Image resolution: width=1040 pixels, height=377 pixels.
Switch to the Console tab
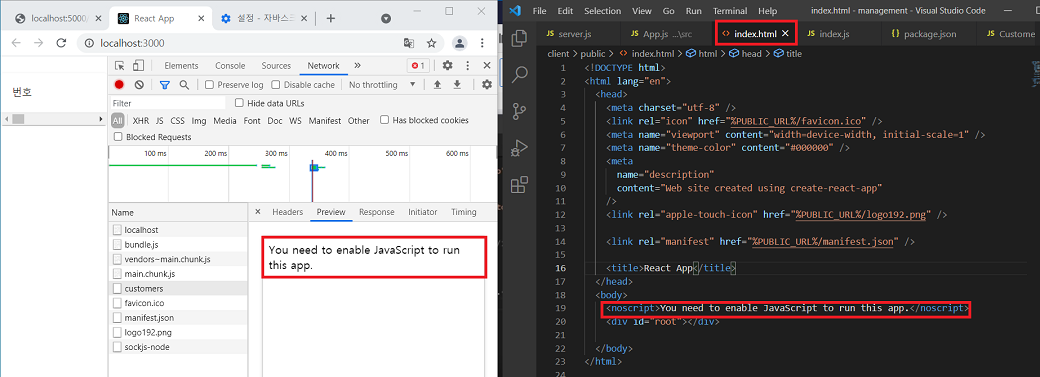230,66
